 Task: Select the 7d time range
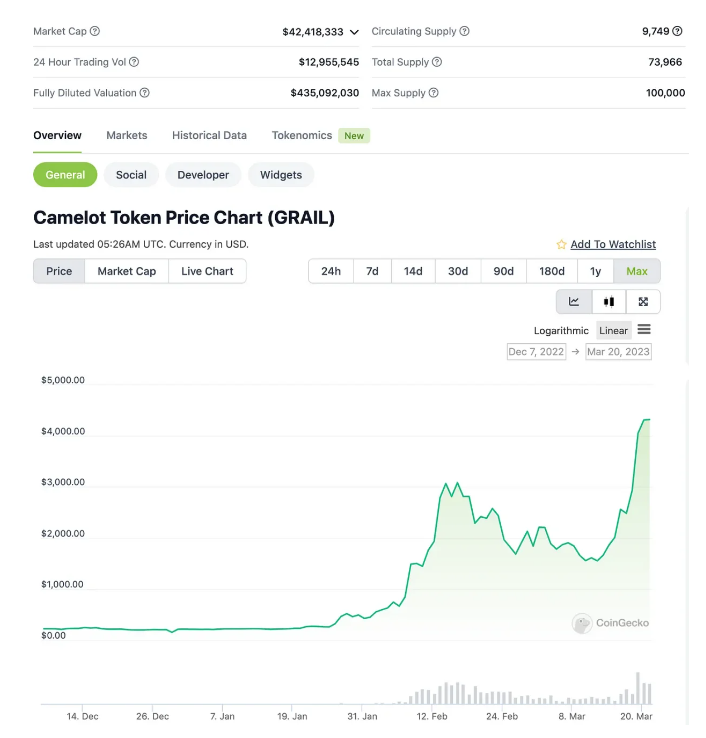coord(372,271)
